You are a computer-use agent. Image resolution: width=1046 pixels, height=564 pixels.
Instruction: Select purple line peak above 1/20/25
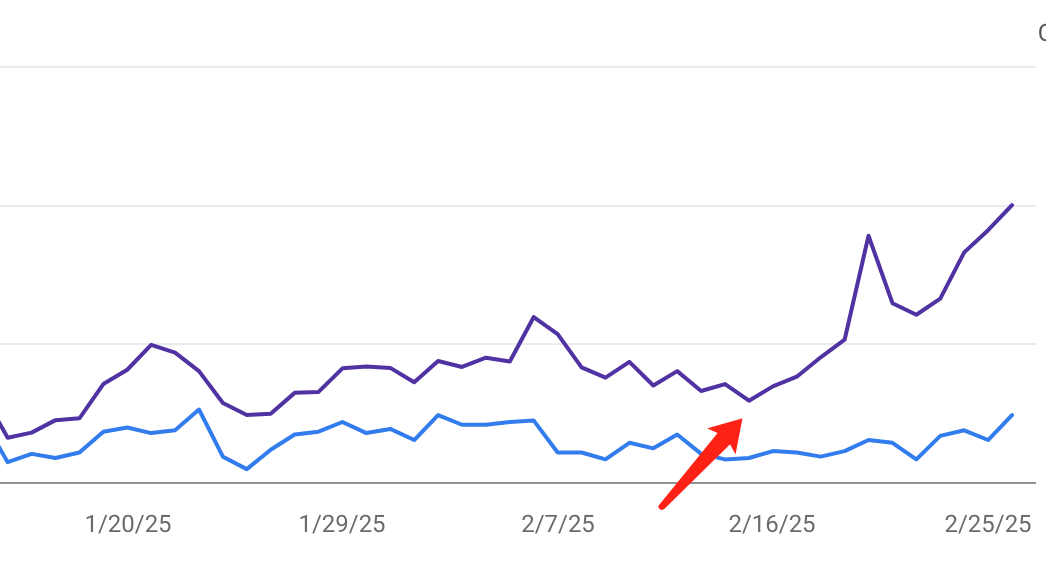(x=151, y=344)
